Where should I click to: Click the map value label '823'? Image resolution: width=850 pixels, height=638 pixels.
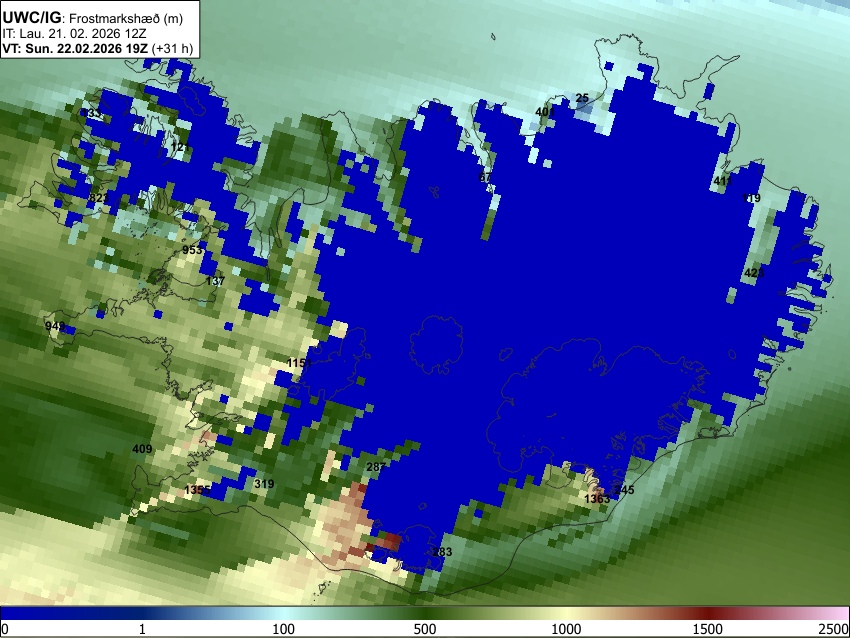[x=99, y=197]
